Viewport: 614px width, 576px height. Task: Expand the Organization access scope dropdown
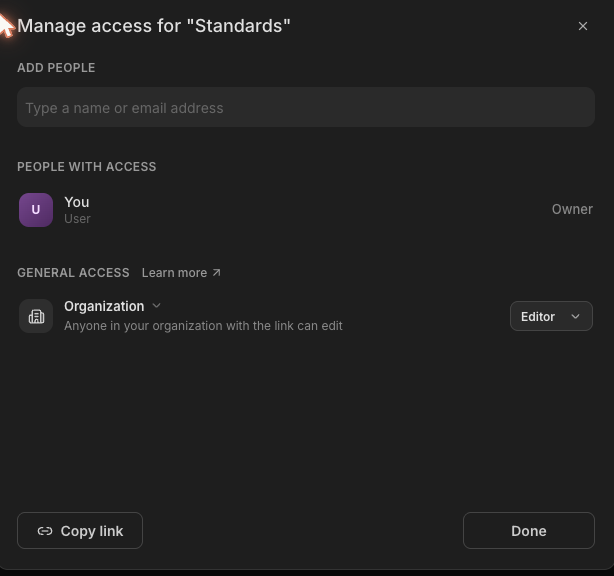click(112, 306)
